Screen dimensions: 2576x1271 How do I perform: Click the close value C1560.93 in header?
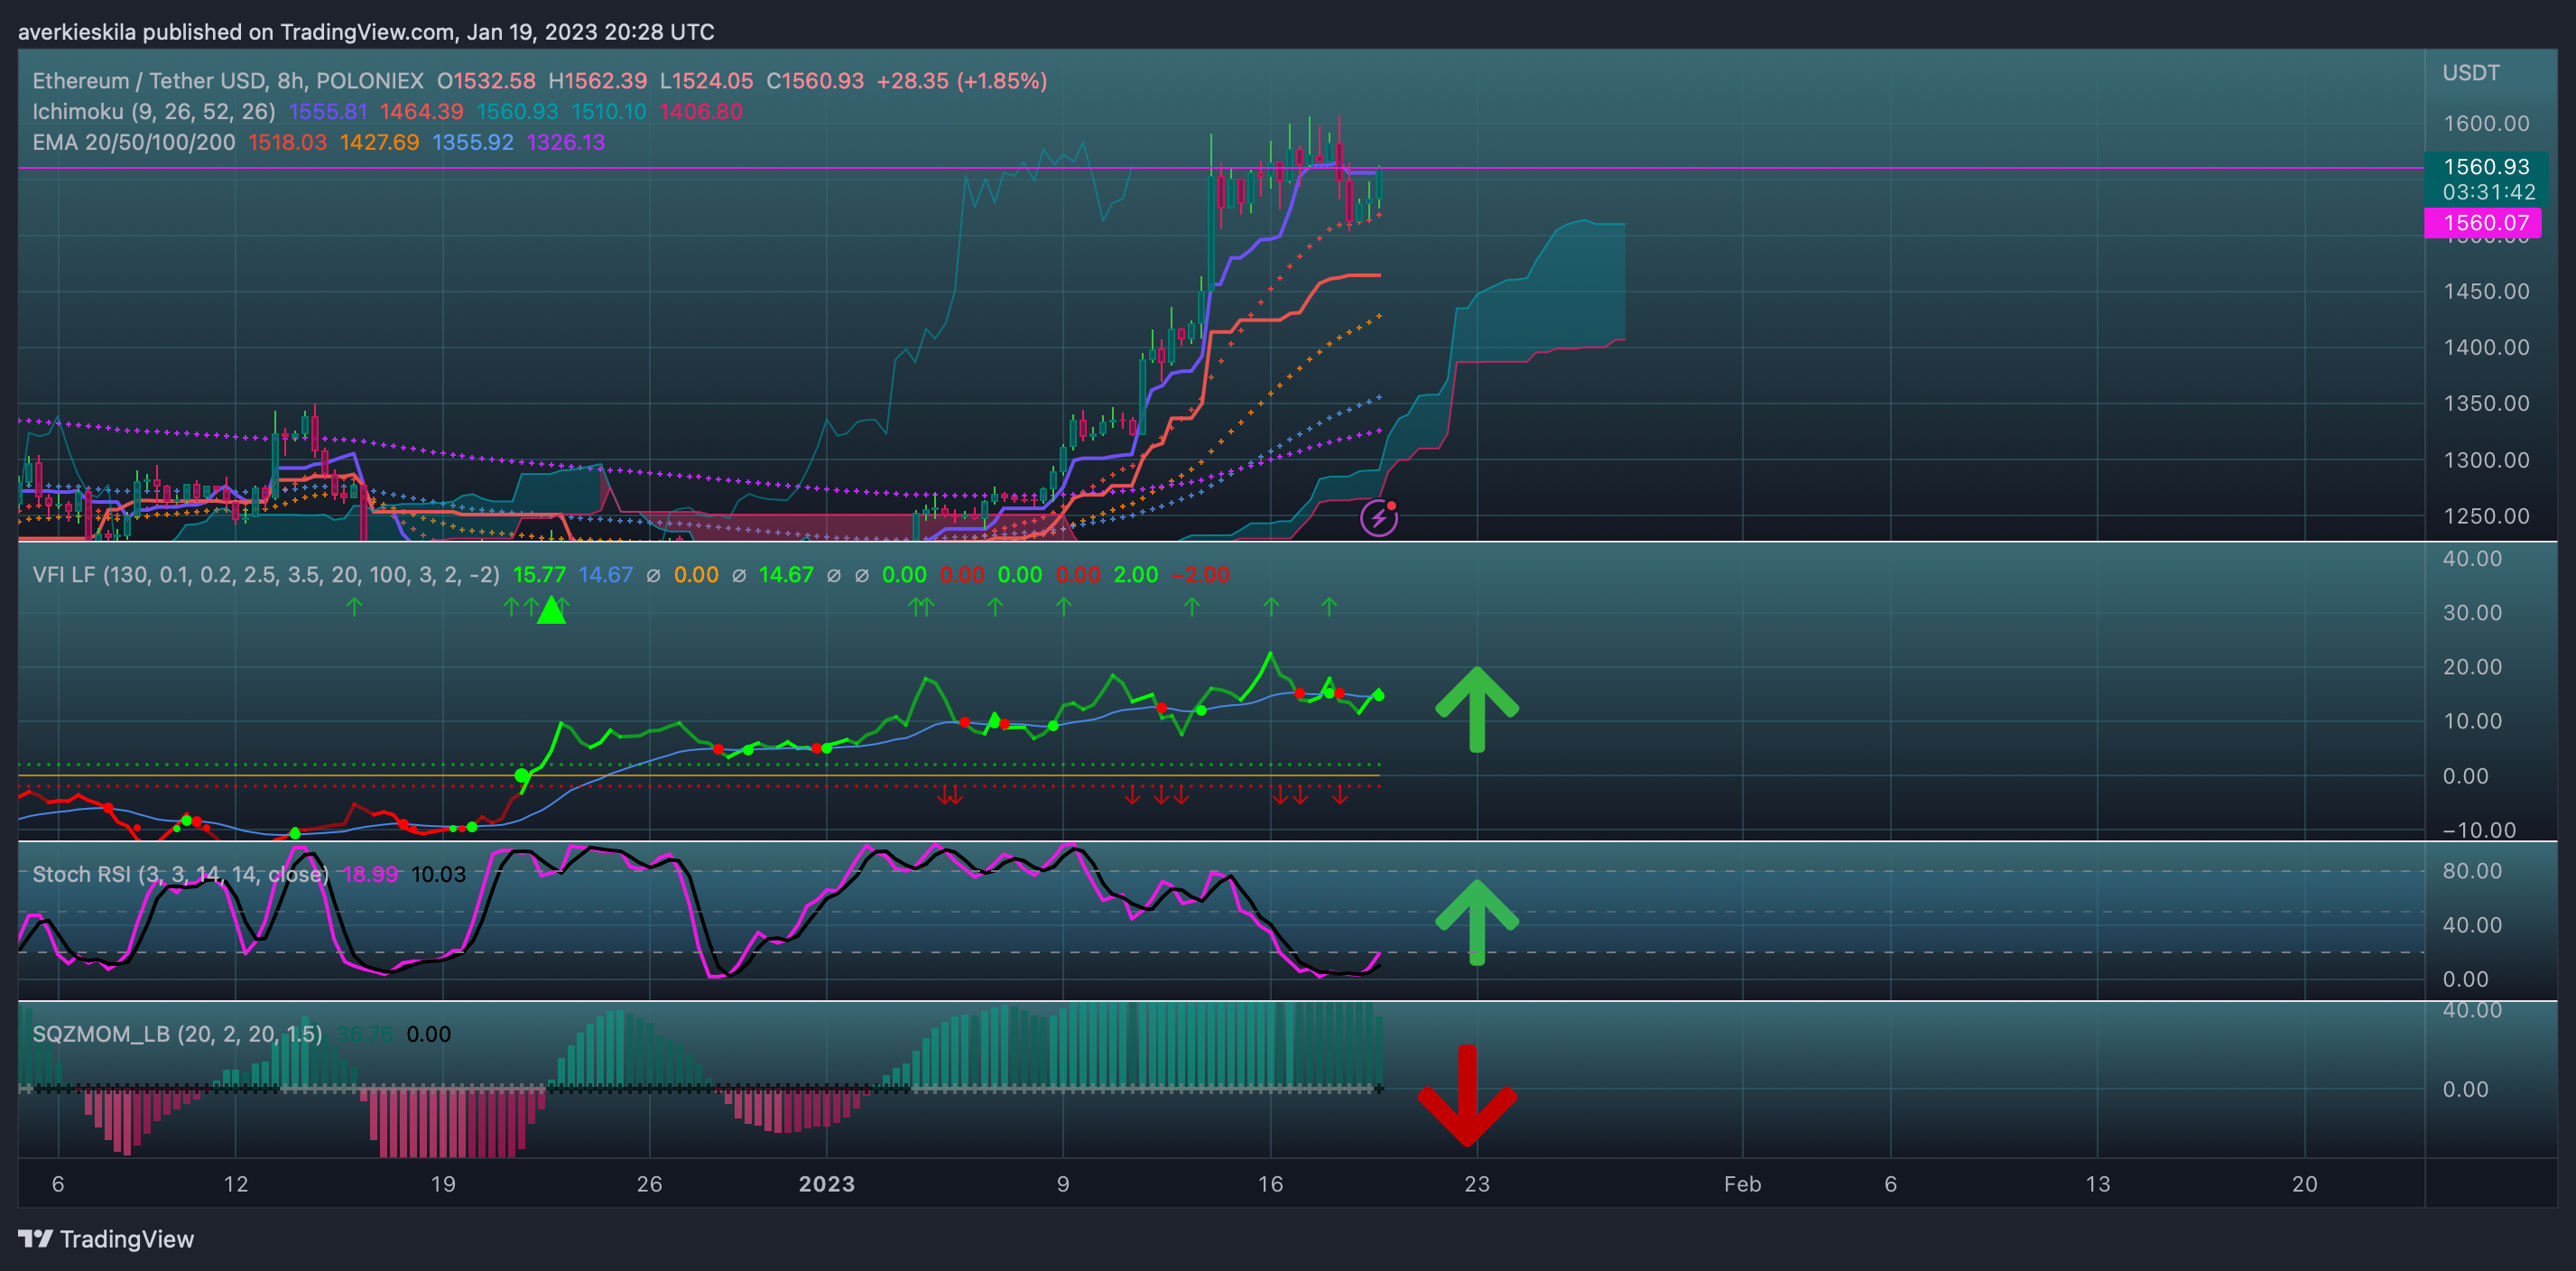coord(815,80)
